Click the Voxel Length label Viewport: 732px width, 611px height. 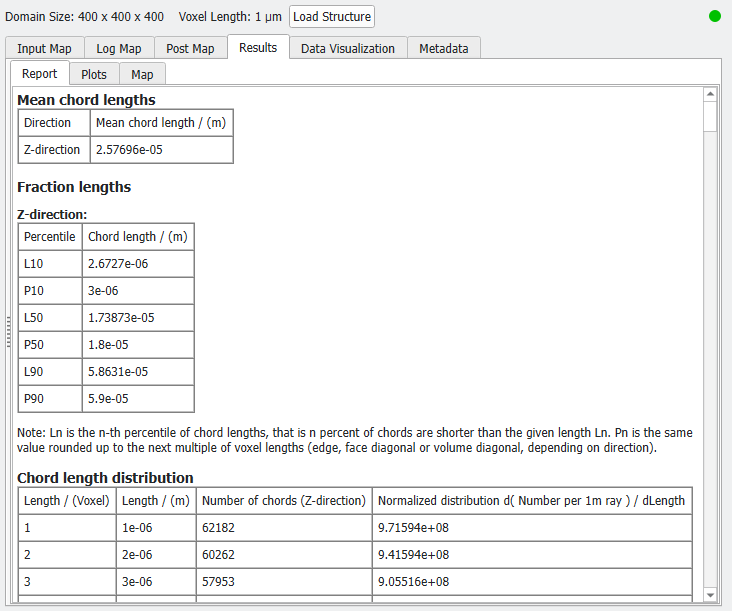(x=230, y=17)
